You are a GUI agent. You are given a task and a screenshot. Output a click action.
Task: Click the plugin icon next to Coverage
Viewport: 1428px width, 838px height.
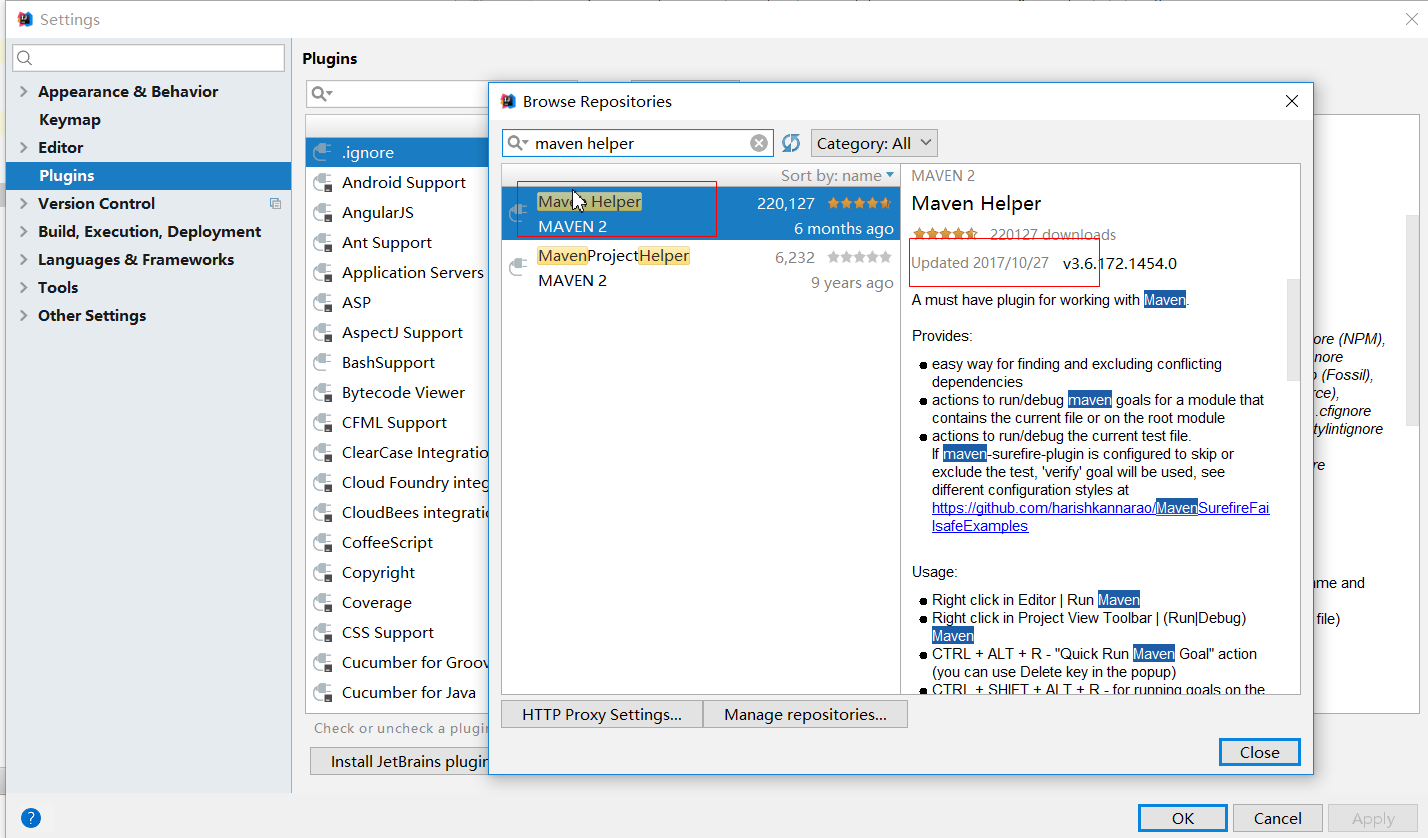click(322, 603)
